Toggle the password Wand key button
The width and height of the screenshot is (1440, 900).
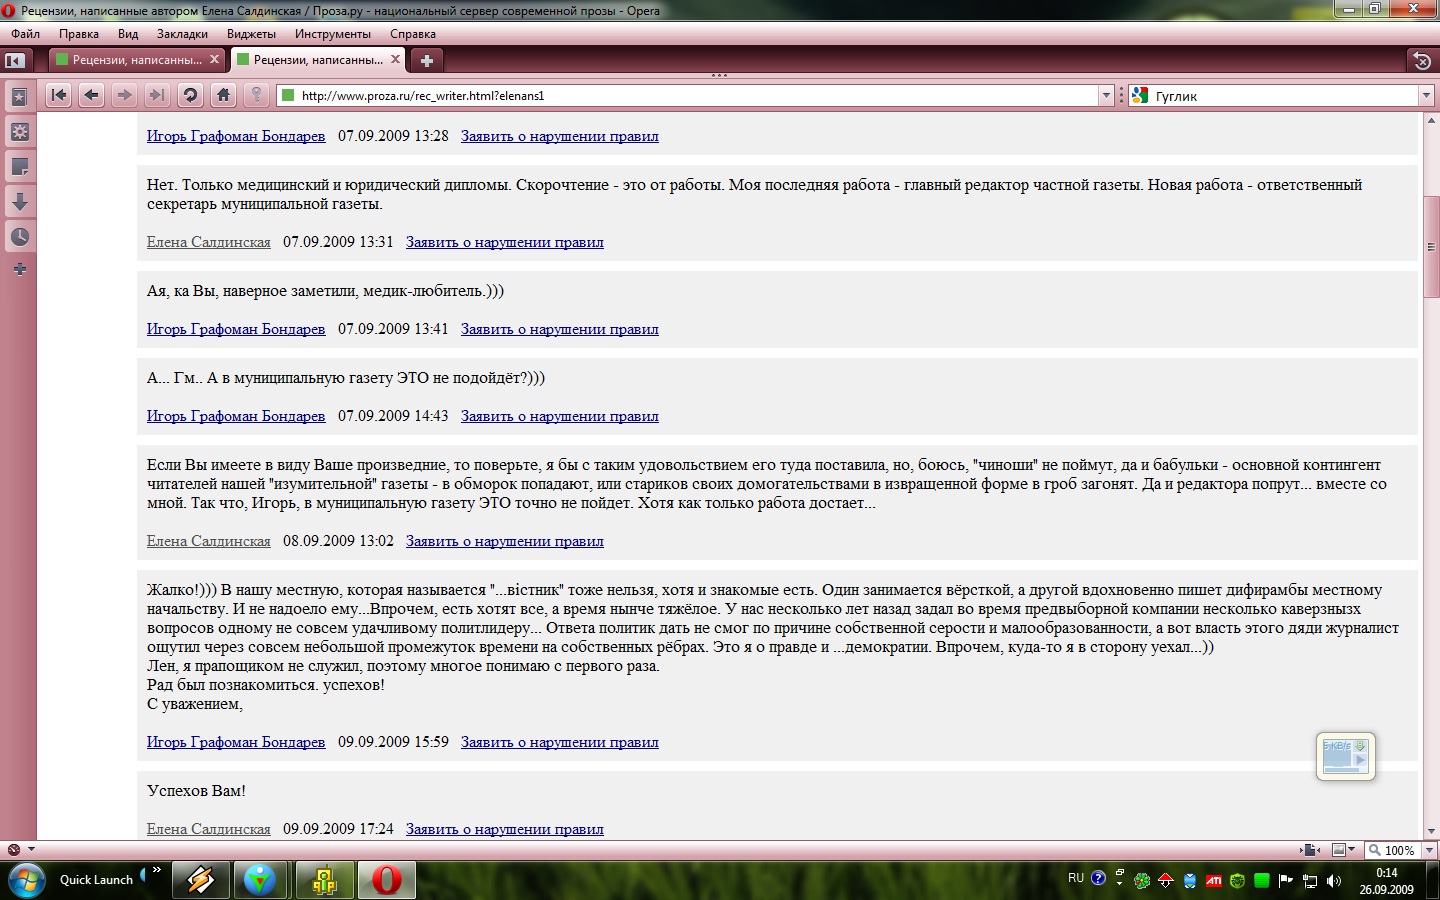click(x=256, y=95)
